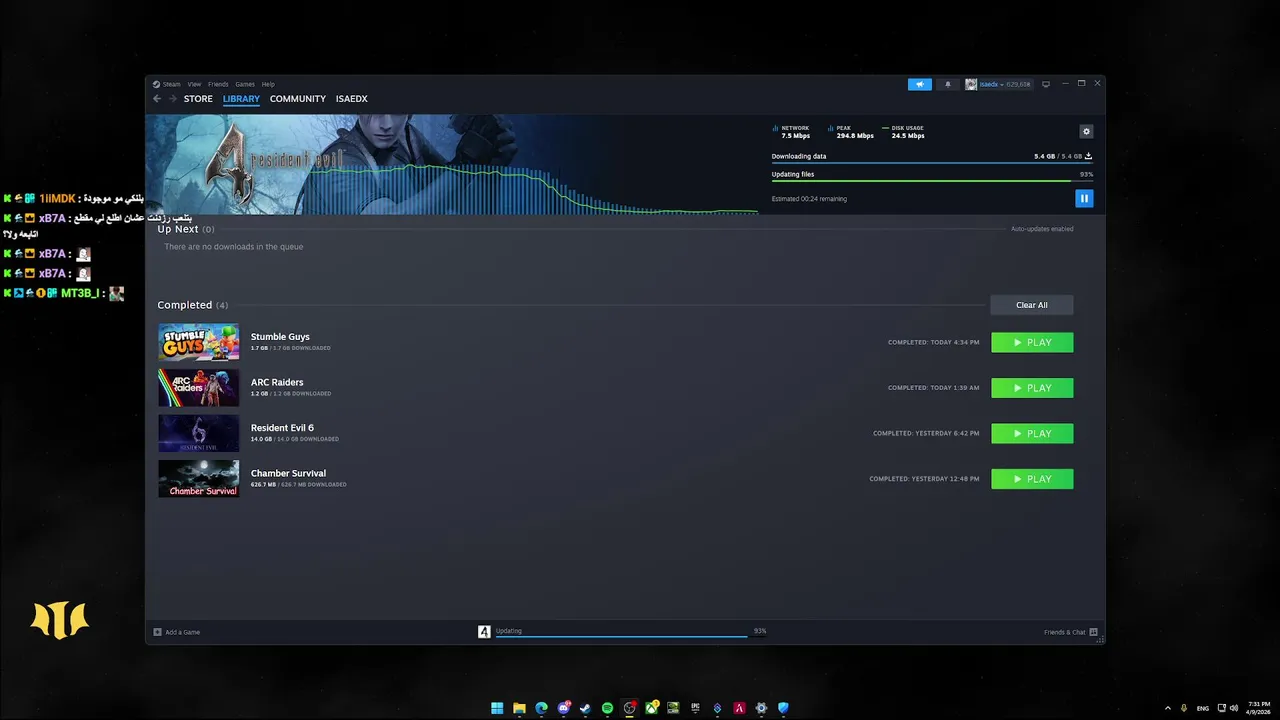Screen dimensions: 1280x720
Task: Switch to the COMMUNITY tab
Action: pos(298,99)
